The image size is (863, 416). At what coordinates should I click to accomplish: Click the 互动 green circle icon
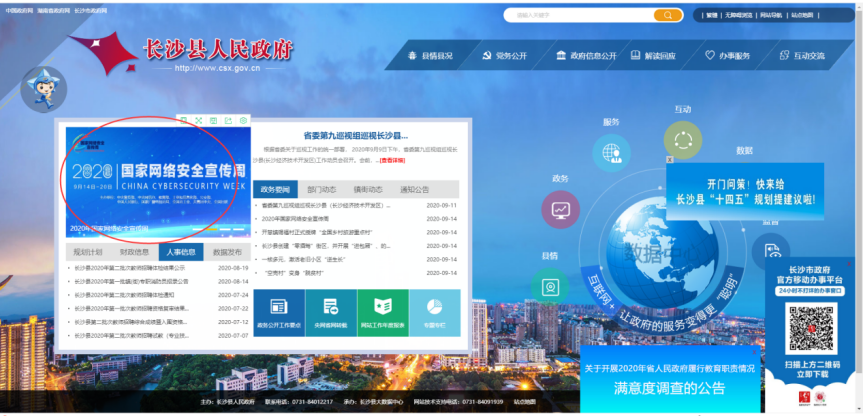pyautogui.click(x=682, y=139)
